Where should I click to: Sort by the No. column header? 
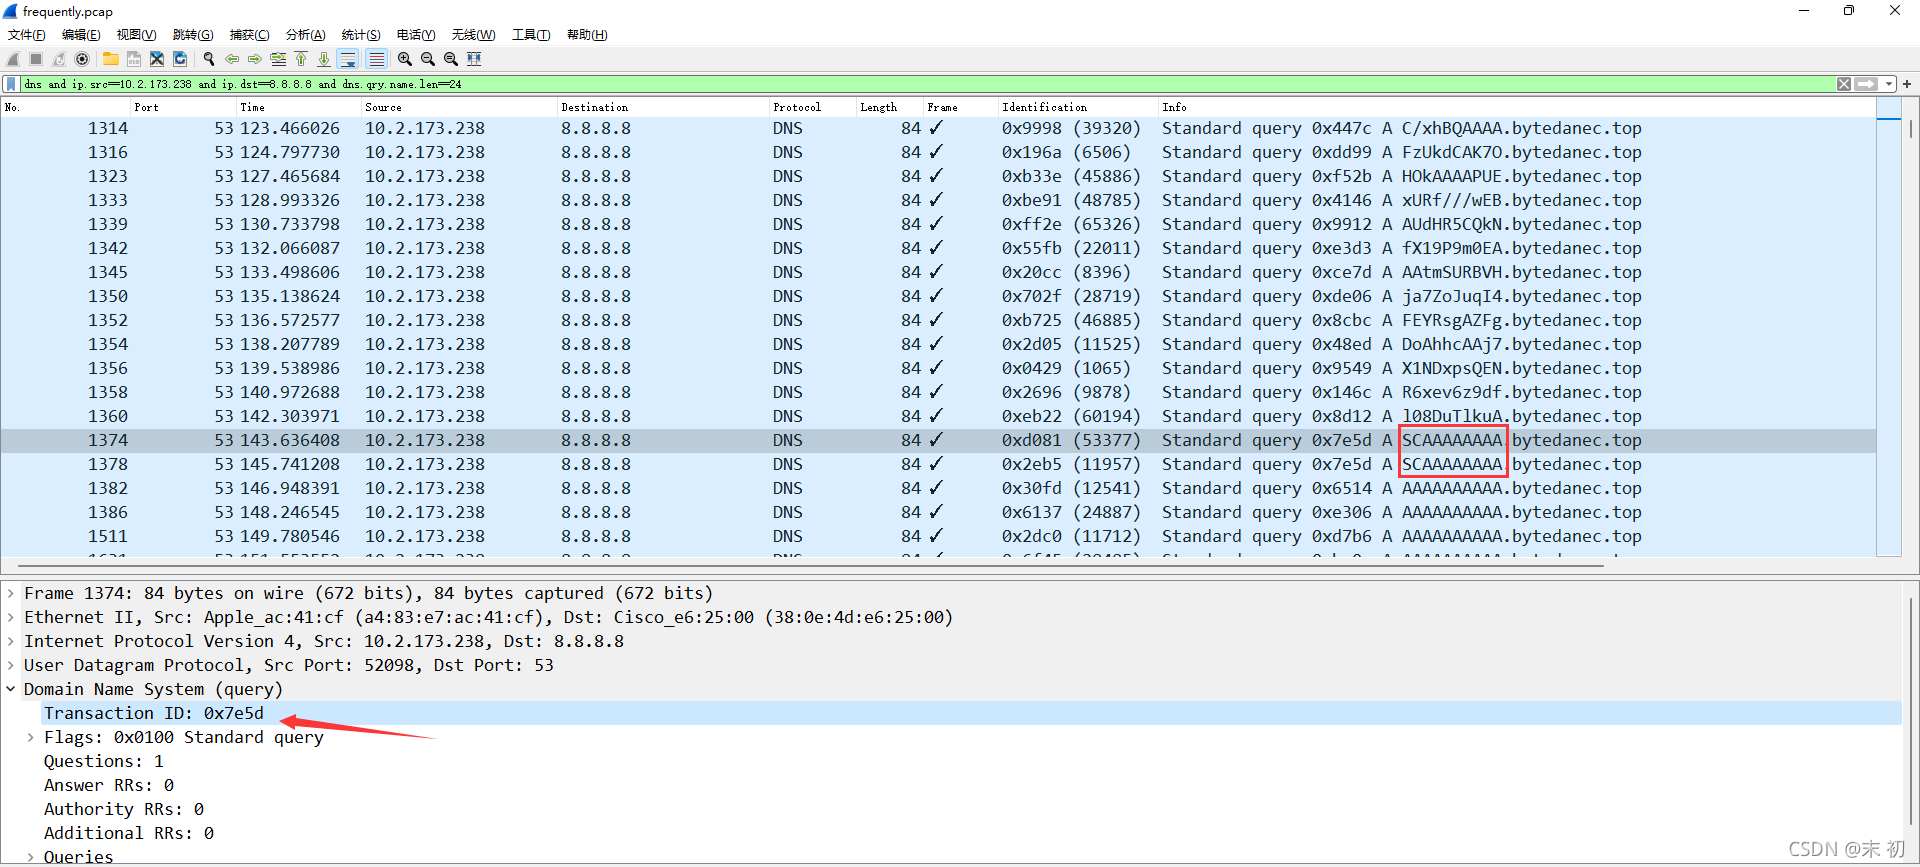[x=66, y=107]
